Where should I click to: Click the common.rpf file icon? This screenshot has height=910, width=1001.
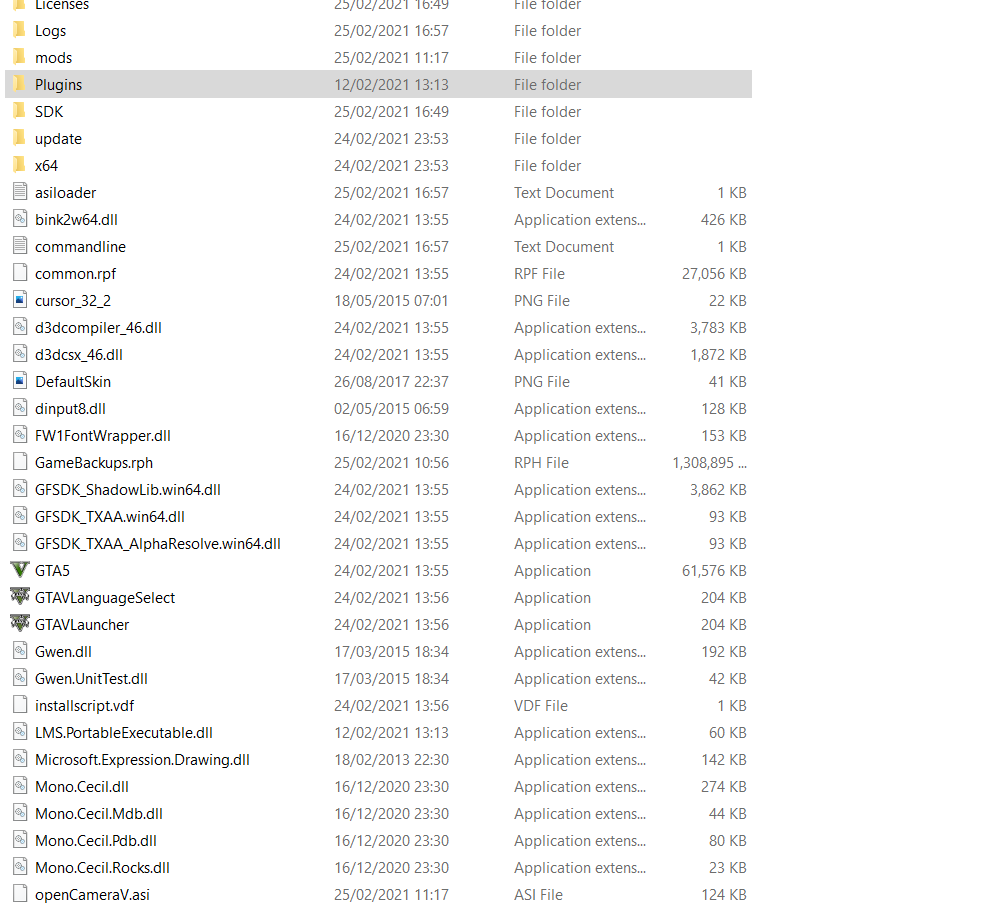tap(20, 273)
